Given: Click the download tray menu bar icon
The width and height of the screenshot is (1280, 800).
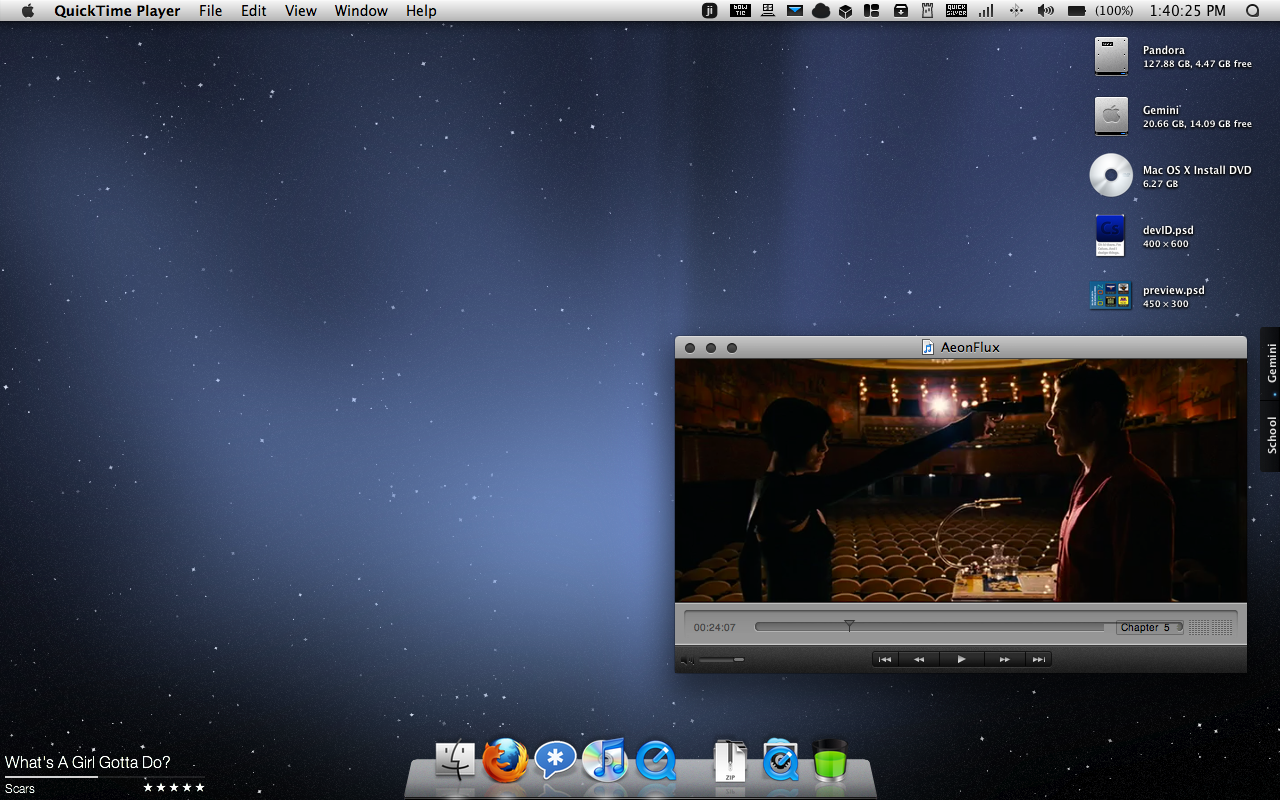Looking at the screenshot, I should [x=901, y=11].
